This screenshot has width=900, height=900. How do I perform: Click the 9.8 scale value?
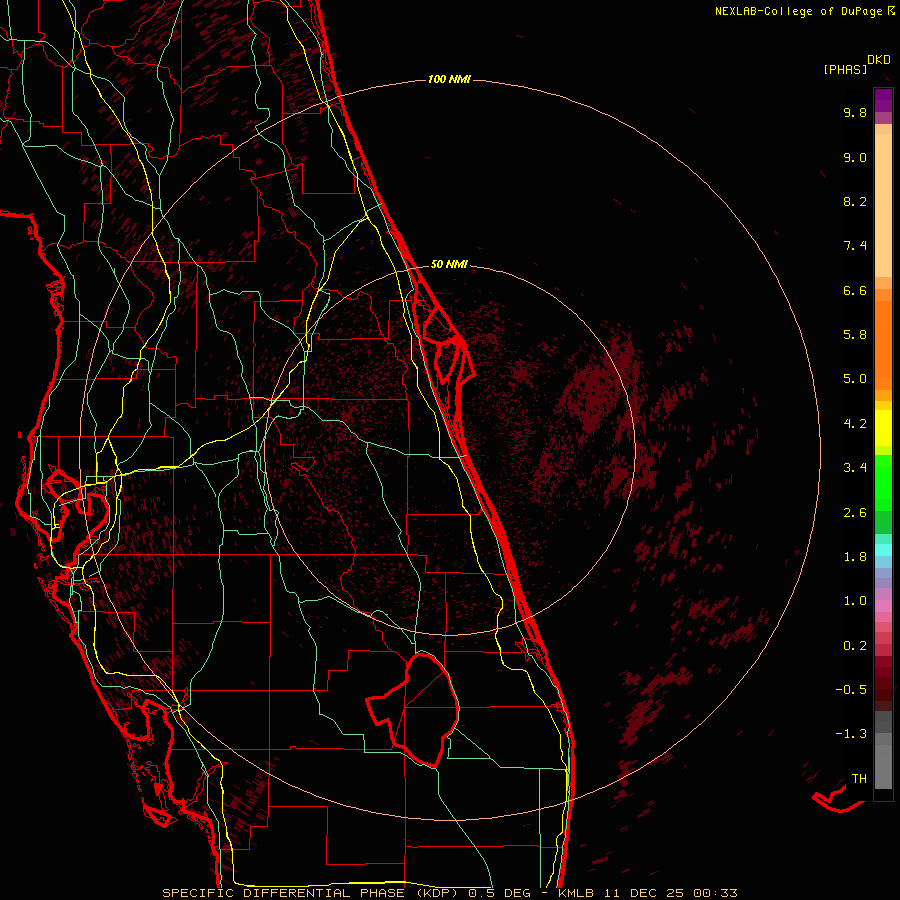point(855,112)
